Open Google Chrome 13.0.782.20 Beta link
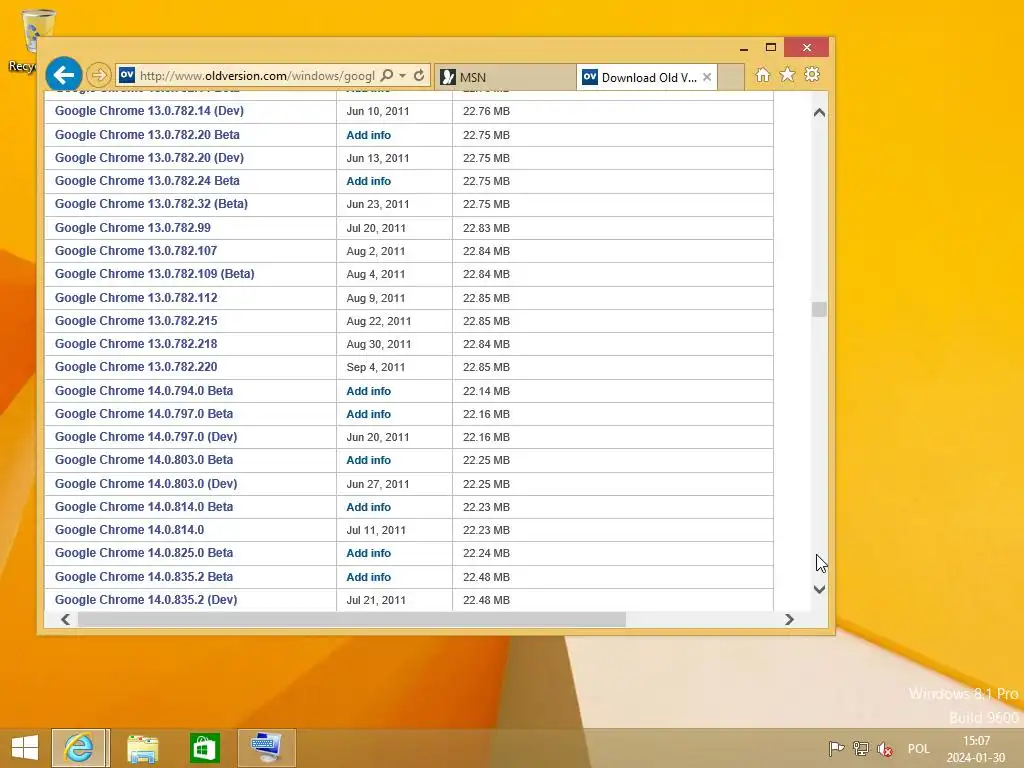 coord(147,135)
